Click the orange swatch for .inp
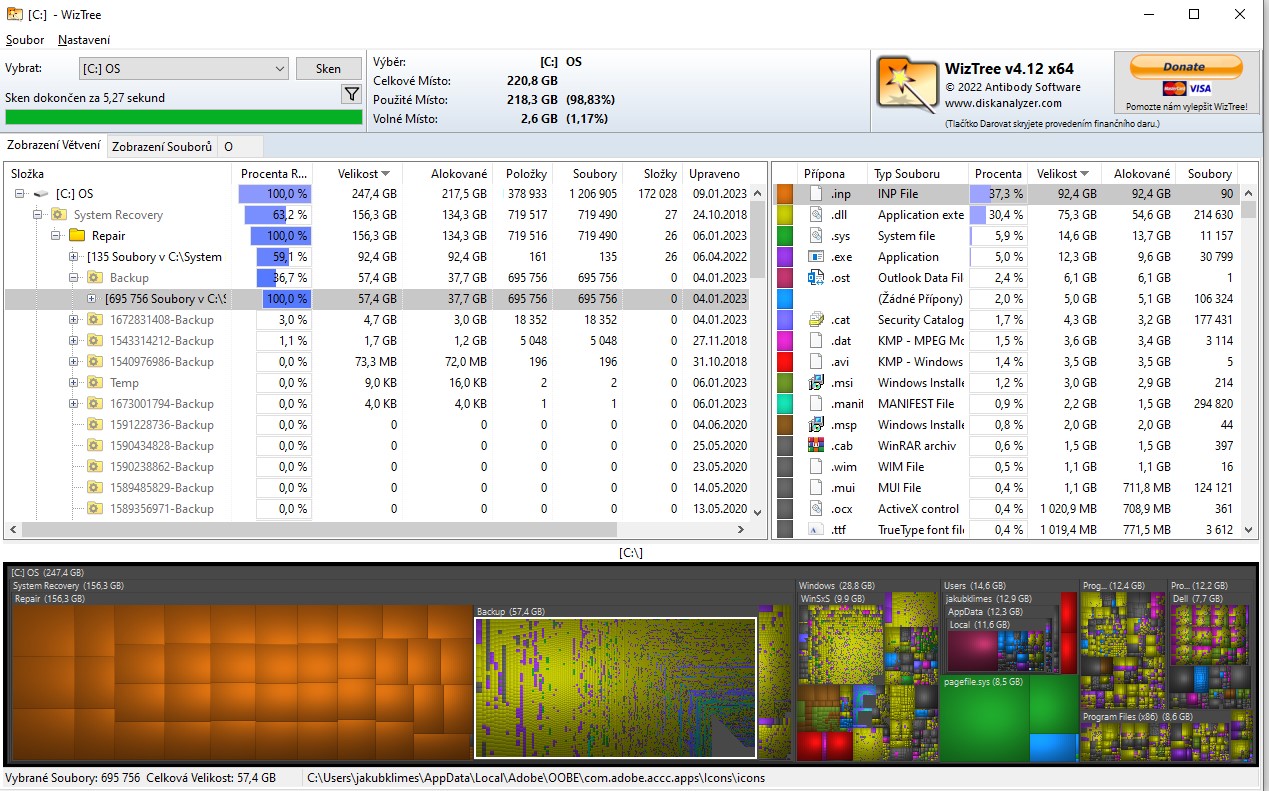This screenshot has height=791, width=1269. tap(785, 194)
